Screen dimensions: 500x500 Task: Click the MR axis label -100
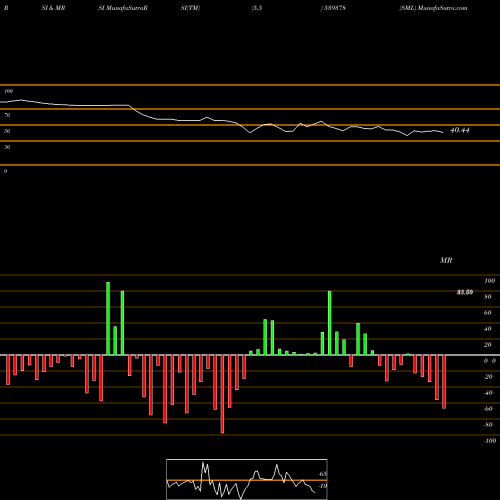490,441
